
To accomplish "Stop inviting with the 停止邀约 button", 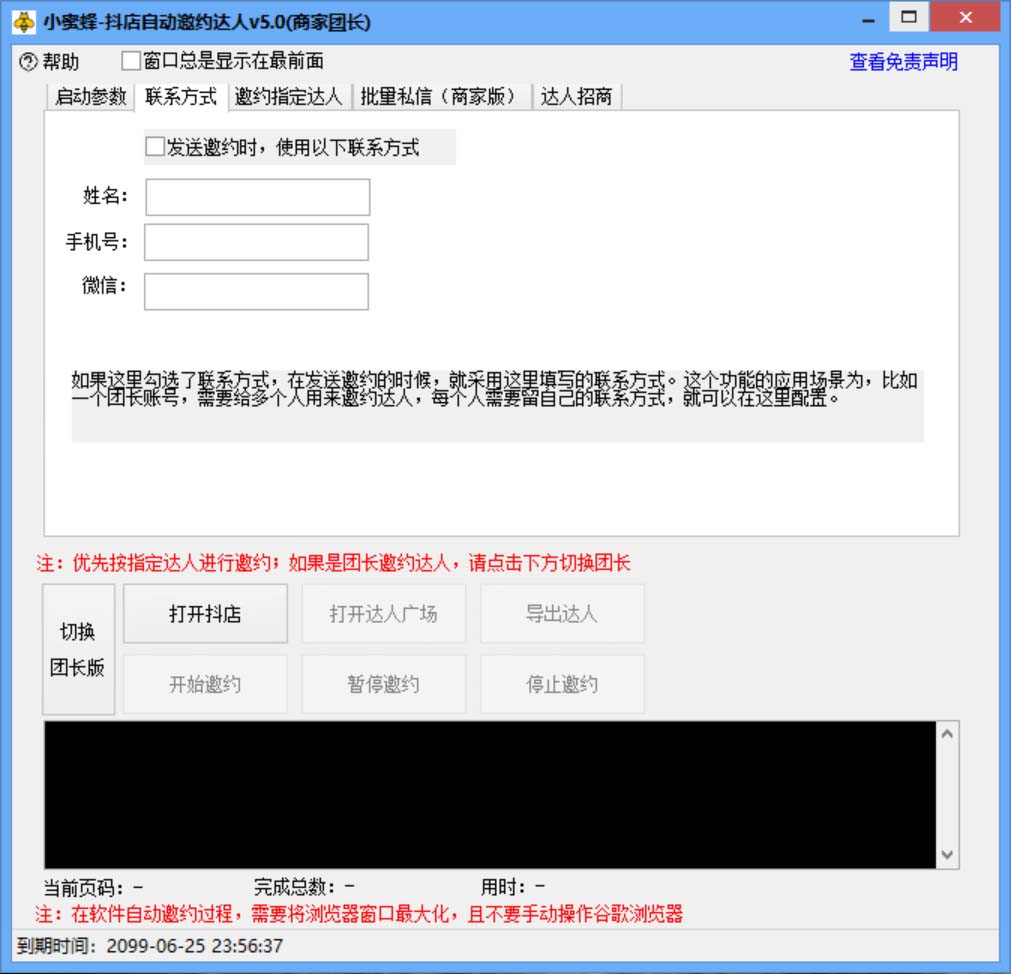I will pos(562,683).
